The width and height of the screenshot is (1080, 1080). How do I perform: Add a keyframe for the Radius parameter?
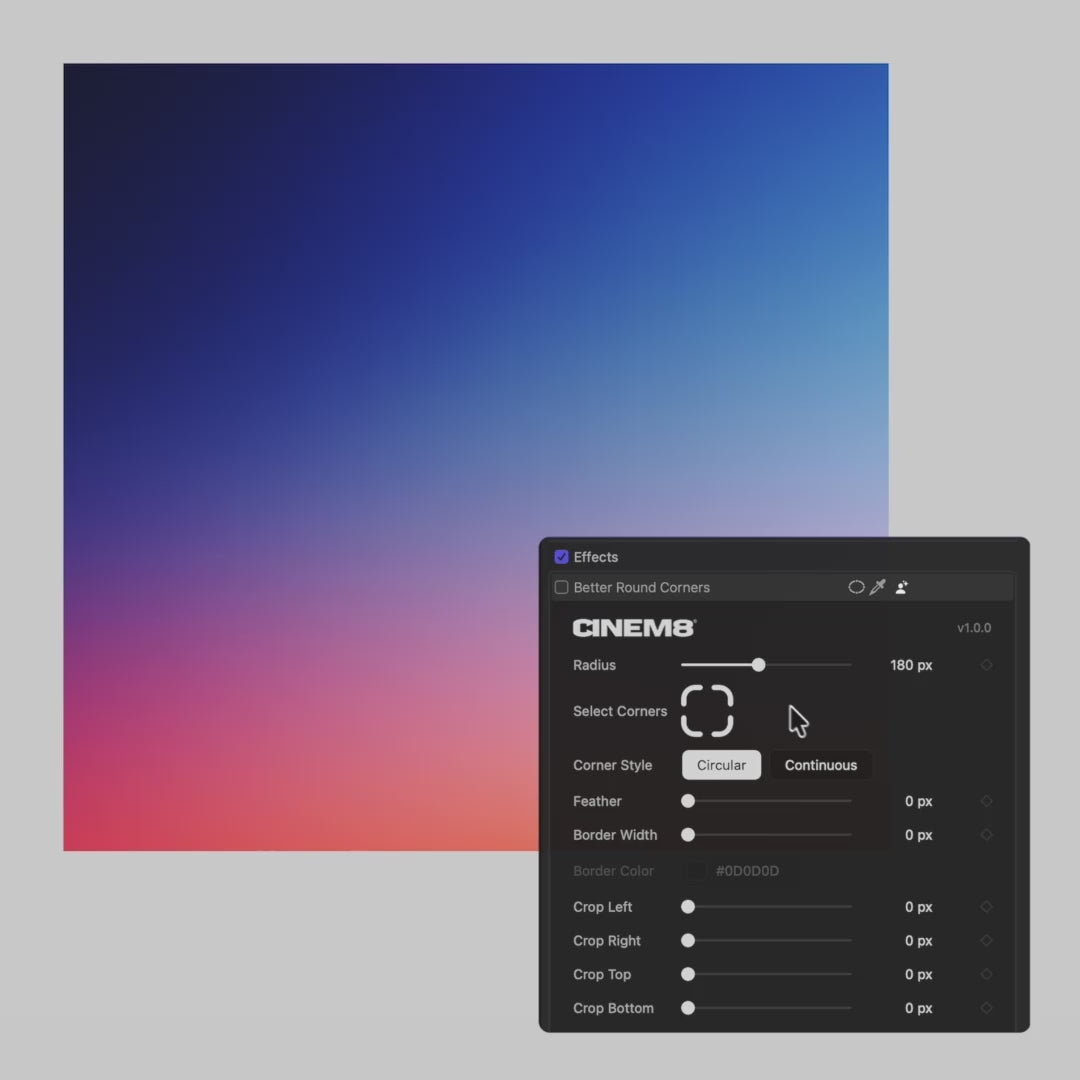(x=986, y=665)
